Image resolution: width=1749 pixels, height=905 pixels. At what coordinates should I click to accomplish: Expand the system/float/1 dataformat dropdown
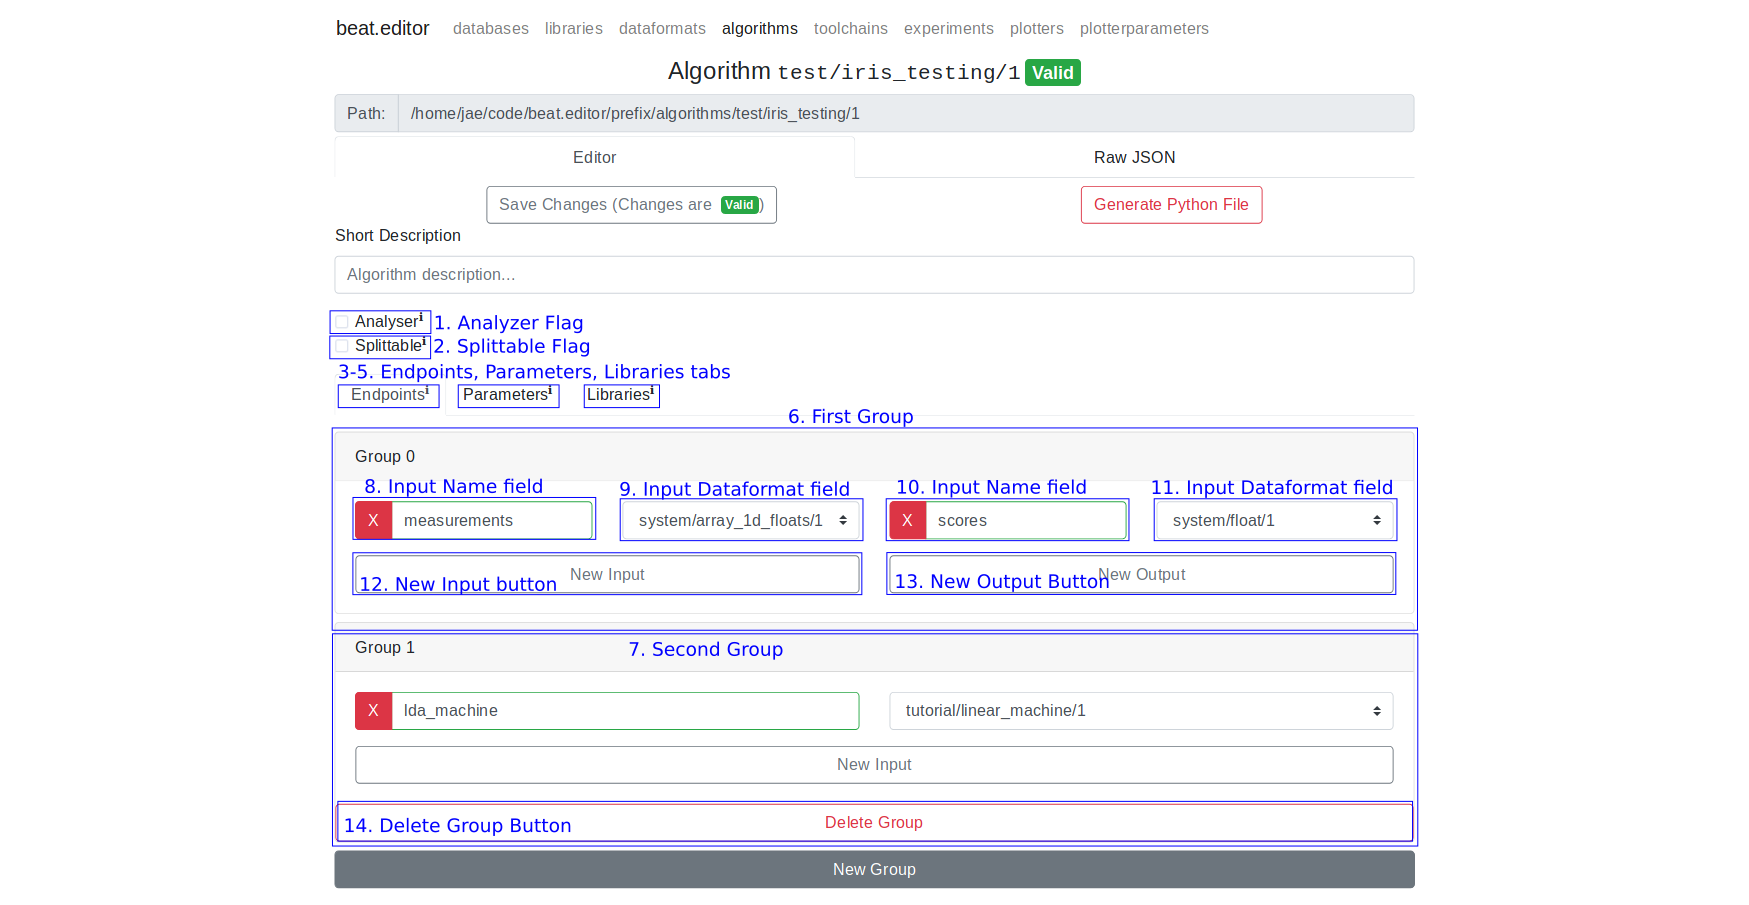pyautogui.click(x=1275, y=520)
